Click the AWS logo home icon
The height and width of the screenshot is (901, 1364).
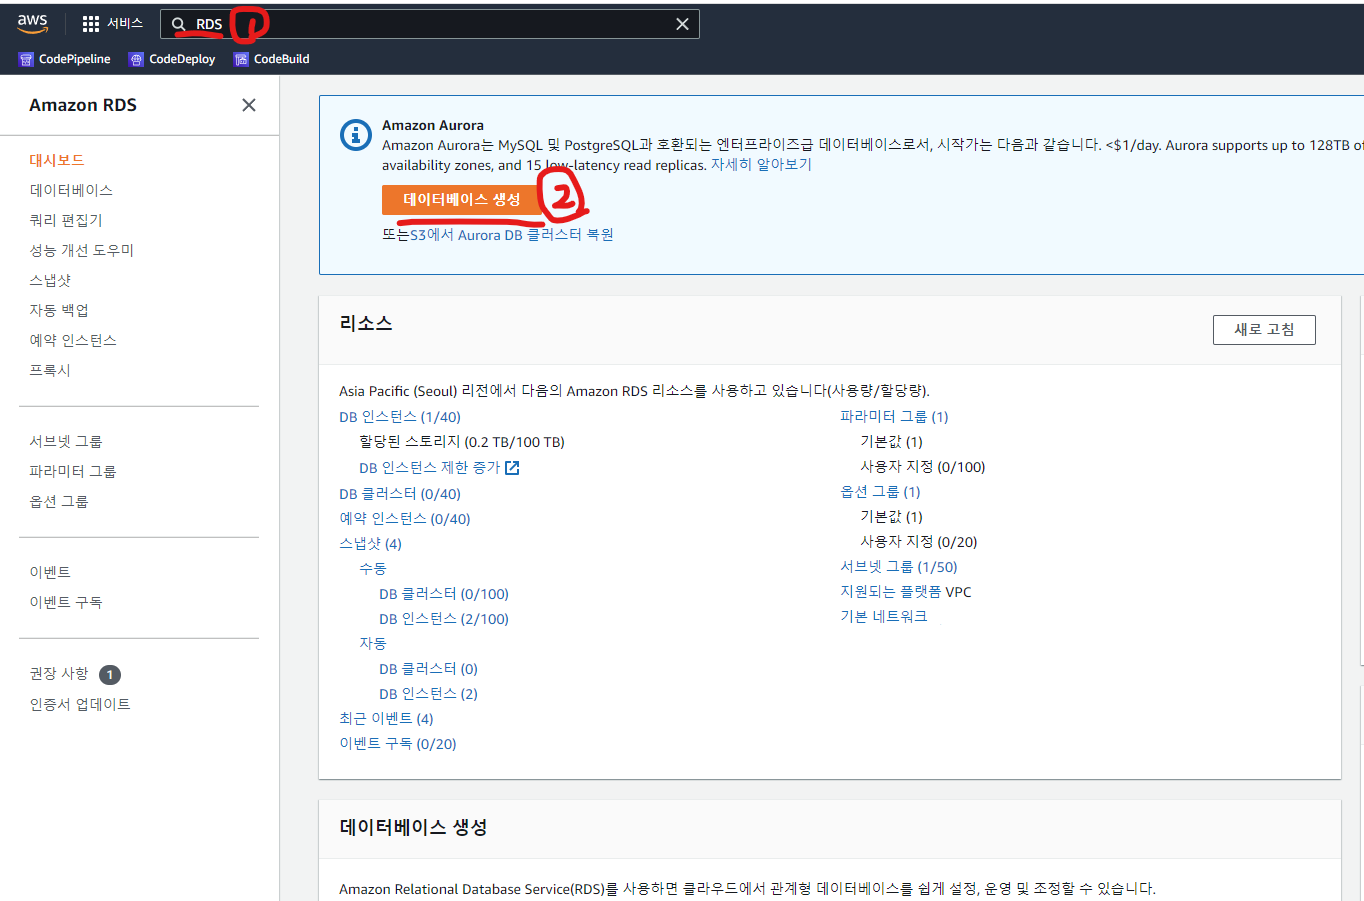tap(32, 23)
